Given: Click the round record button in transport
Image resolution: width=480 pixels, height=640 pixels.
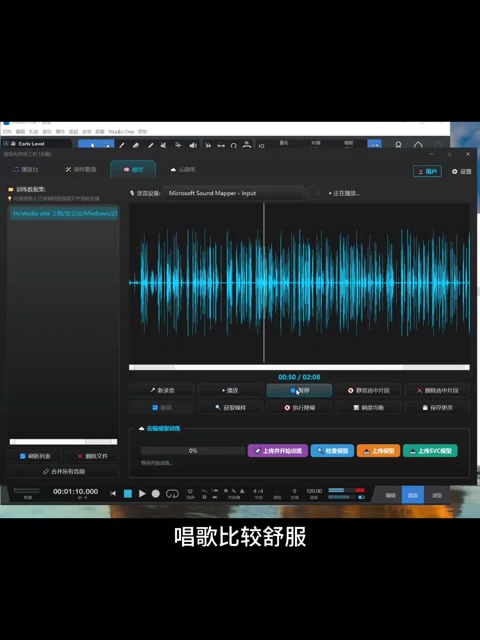Looking at the screenshot, I should (x=156, y=493).
